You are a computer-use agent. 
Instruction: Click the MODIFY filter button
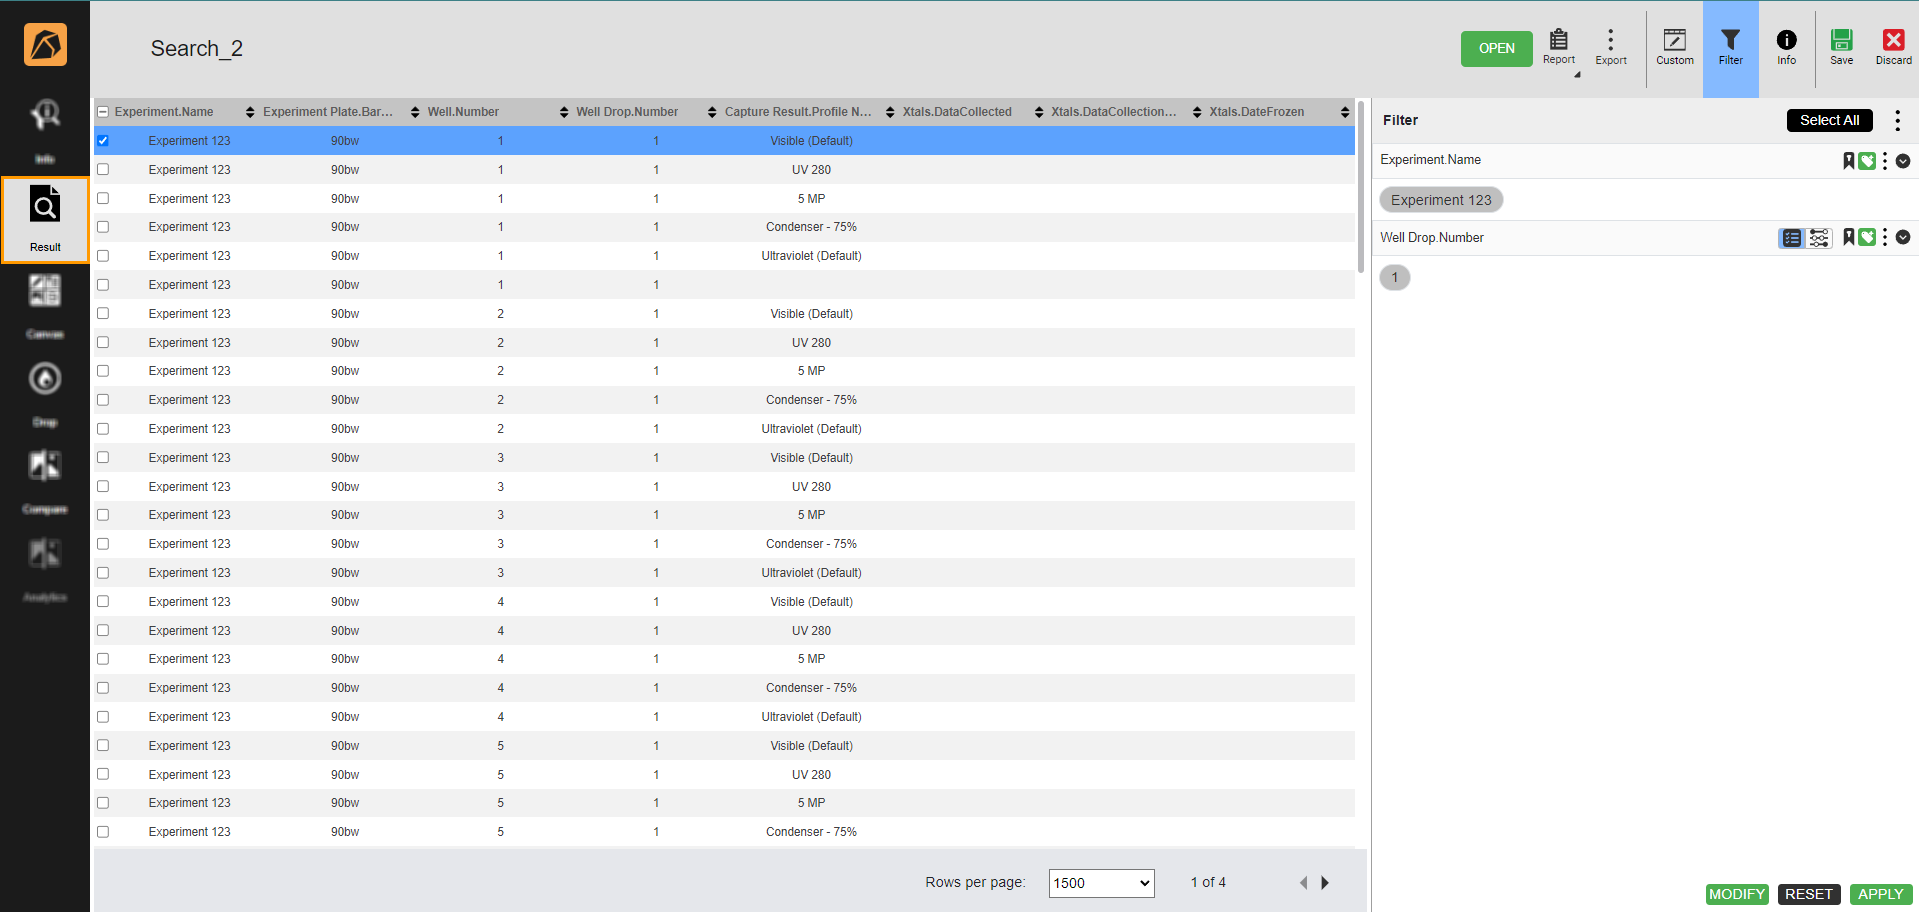point(1736,894)
